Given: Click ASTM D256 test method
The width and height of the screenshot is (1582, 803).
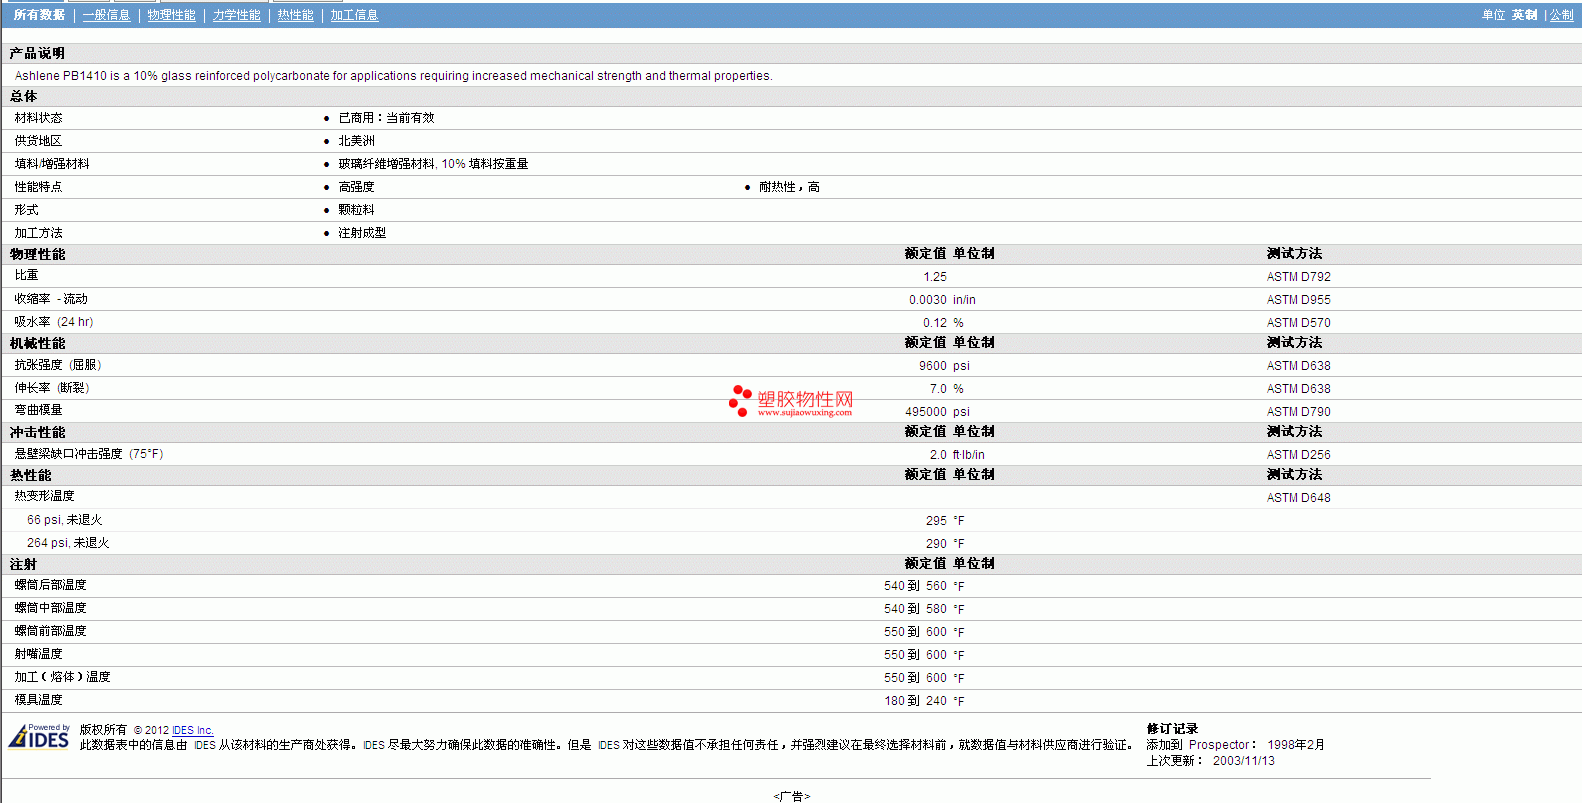Looking at the screenshot, I should pyautogui.click(x=1298, y=455).
